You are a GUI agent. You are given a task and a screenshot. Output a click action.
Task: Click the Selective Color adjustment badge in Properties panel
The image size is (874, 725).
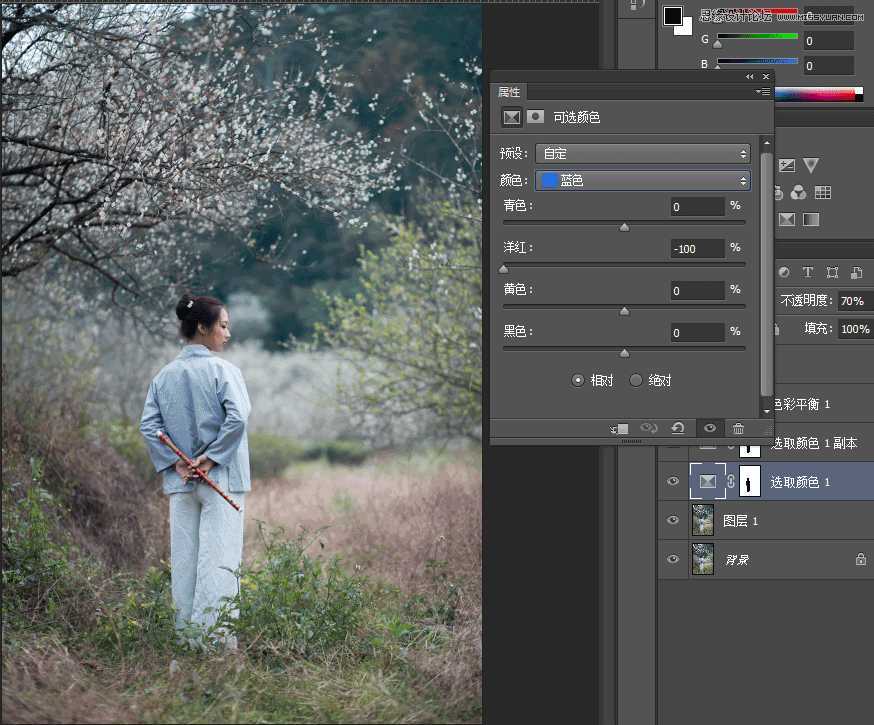(511, 117)
